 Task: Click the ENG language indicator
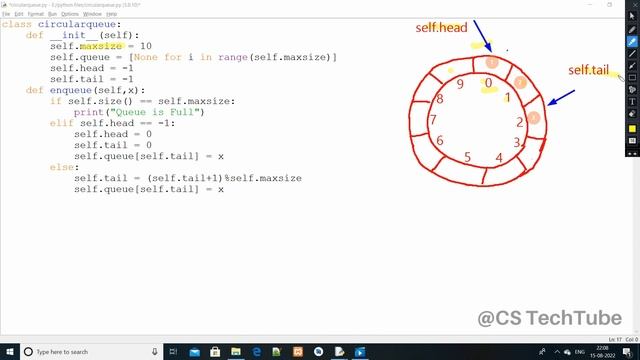[580, 352]
